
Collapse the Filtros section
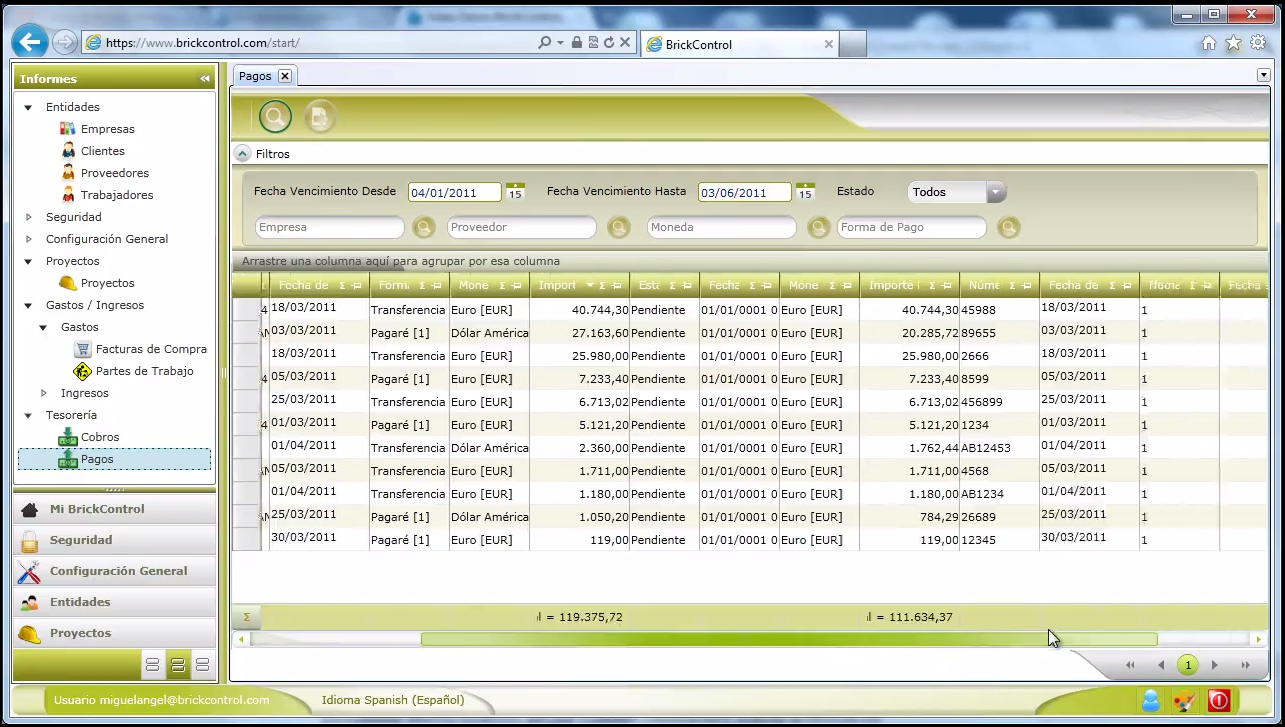pos(243,154)
